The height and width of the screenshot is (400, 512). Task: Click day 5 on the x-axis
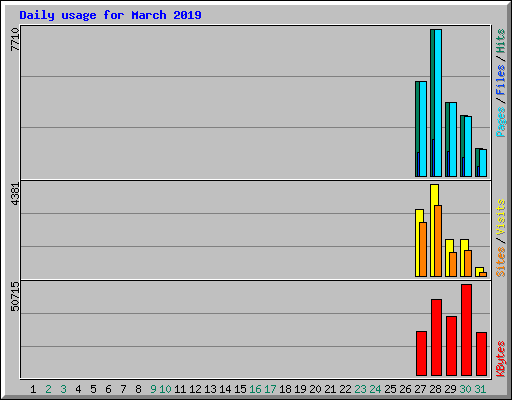pos(93,389)
